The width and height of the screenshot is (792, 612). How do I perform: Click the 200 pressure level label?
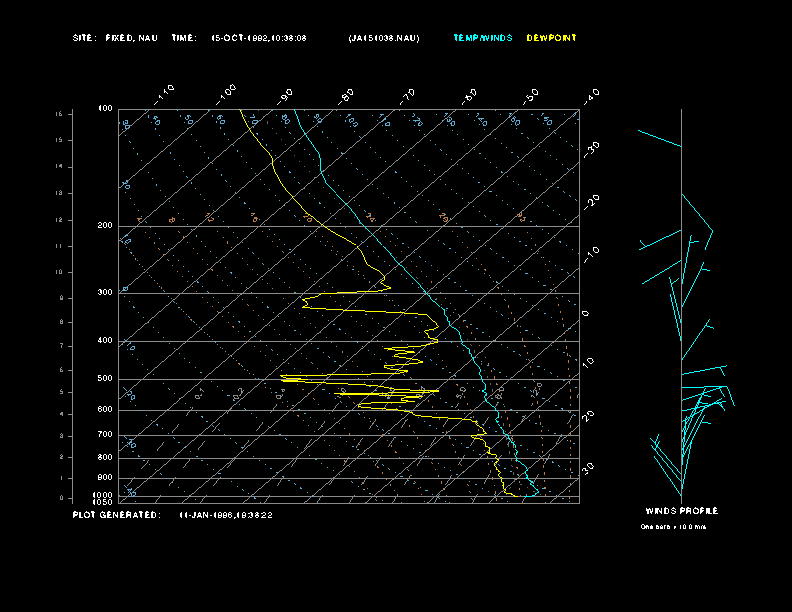[x=105, y=226]
